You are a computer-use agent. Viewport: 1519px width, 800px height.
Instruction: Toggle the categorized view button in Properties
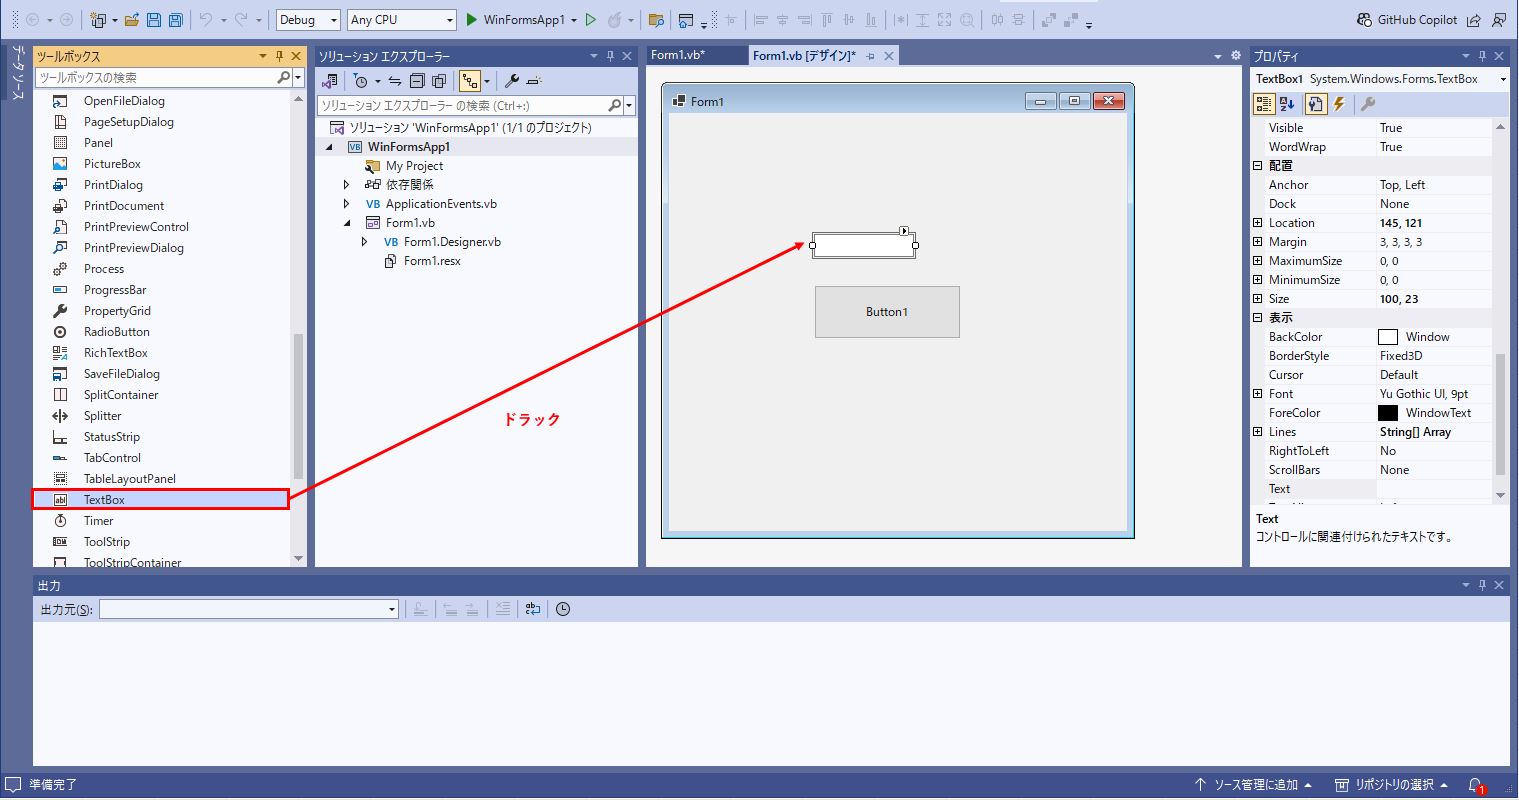[x=1264, y=104]
